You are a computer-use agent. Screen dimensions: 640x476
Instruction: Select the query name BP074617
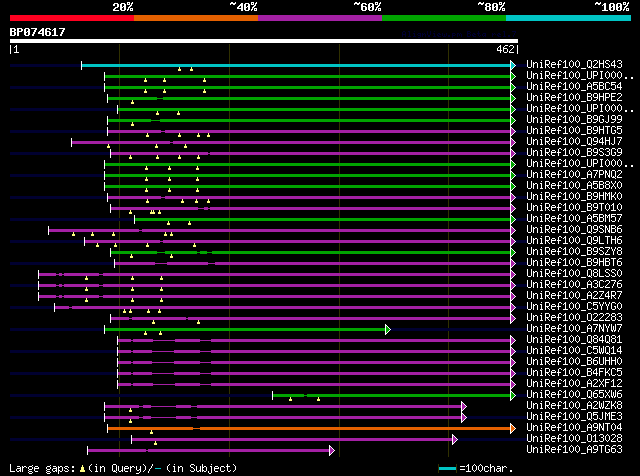37,32
